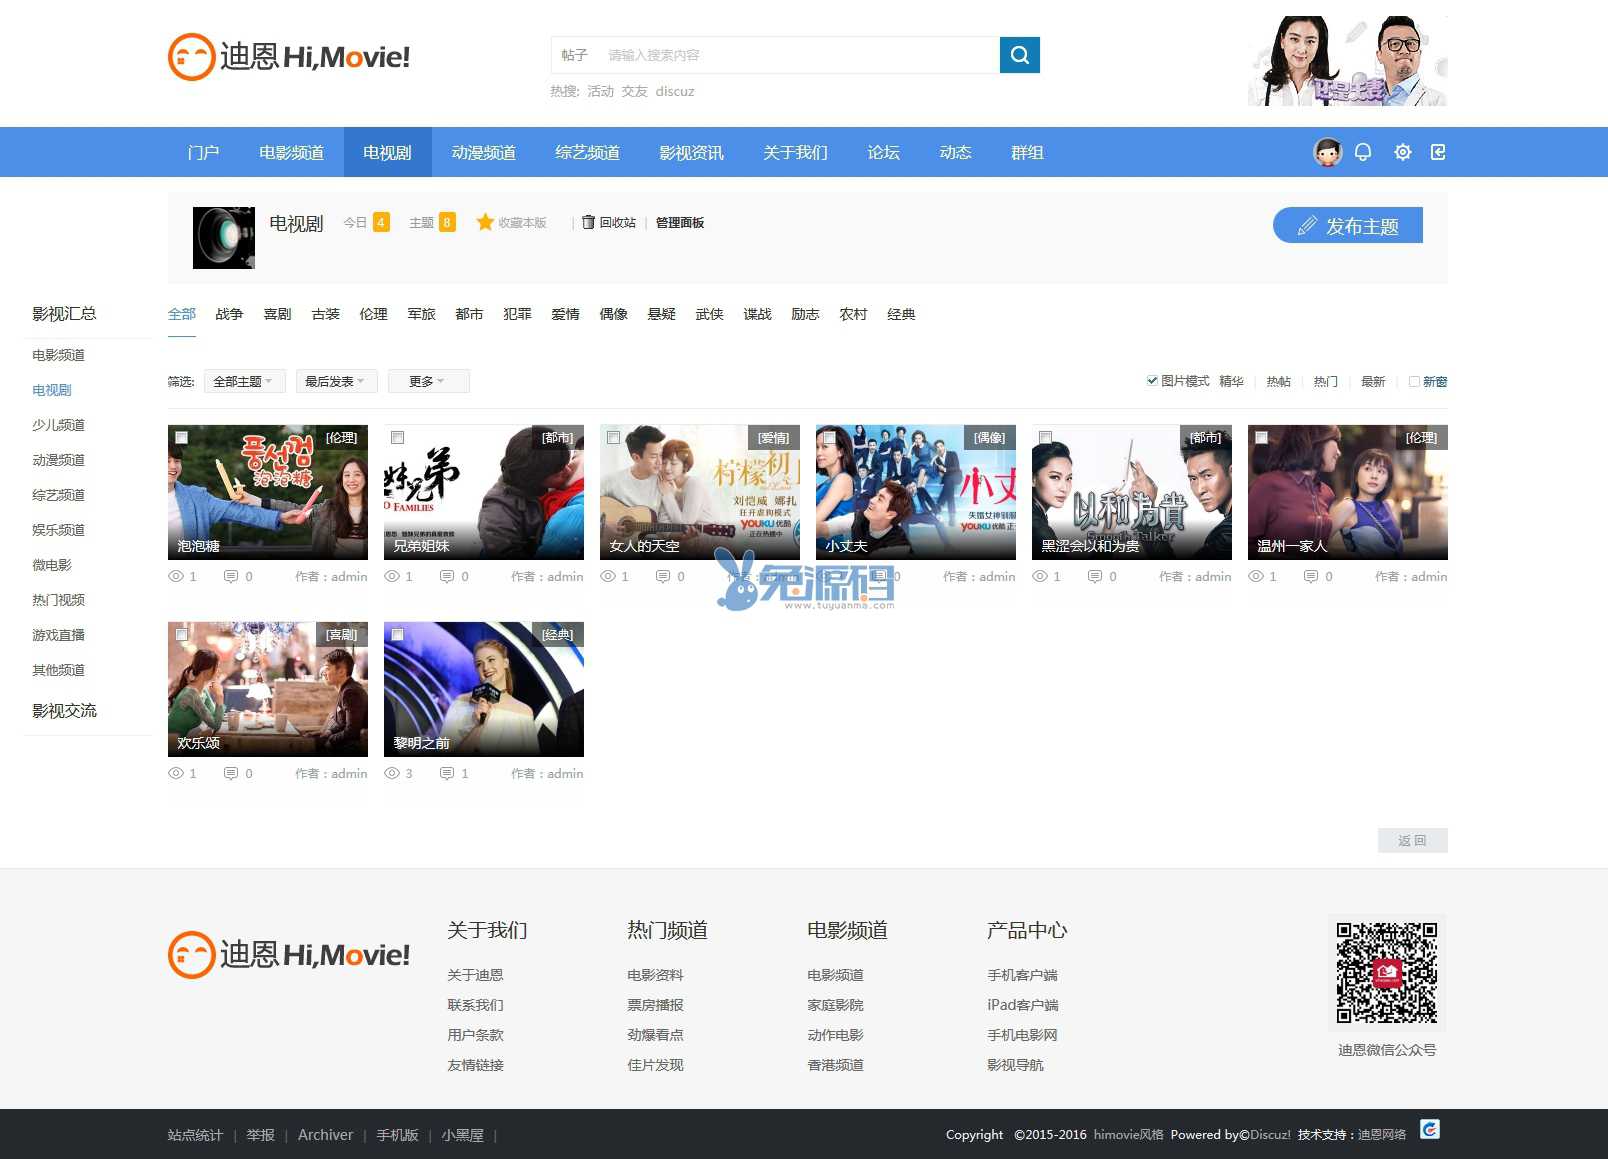The image size is (1608, 1159).
Task: Click the comment icon under 温州一家人
Action: [1311, 577]
